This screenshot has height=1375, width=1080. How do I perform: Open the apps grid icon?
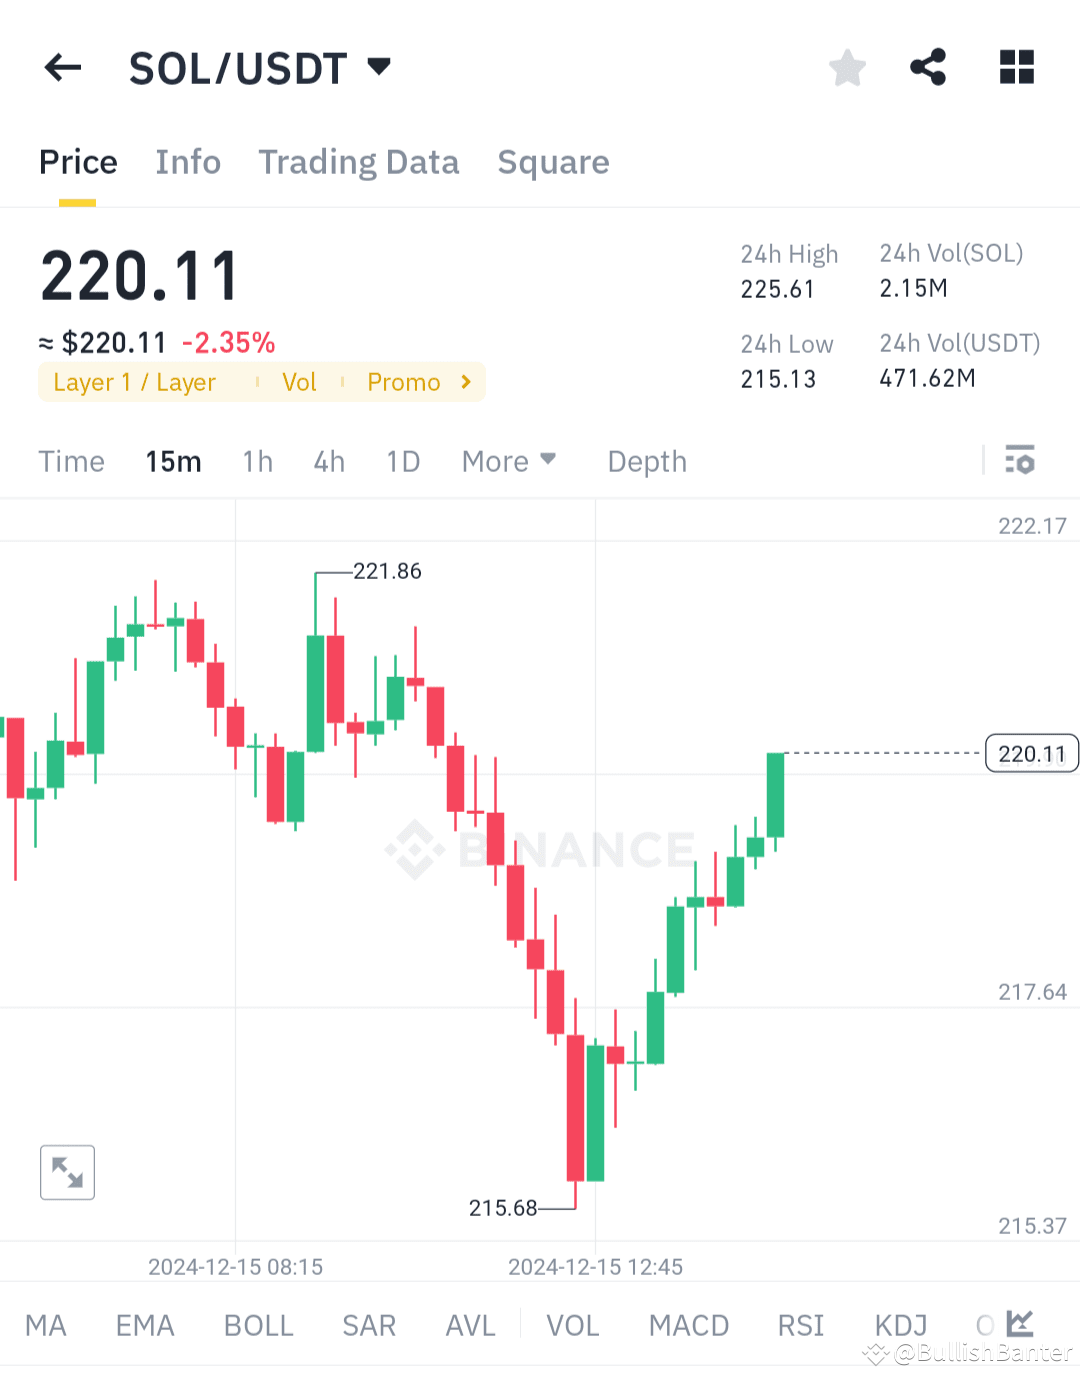tap(1016, 67)
